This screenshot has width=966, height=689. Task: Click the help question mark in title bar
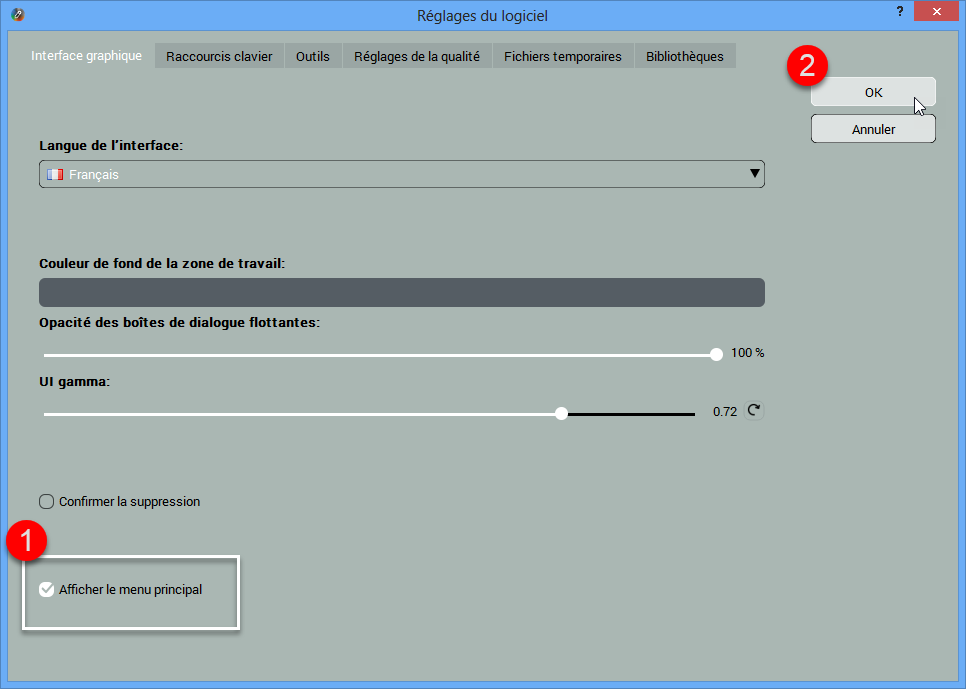900,11
